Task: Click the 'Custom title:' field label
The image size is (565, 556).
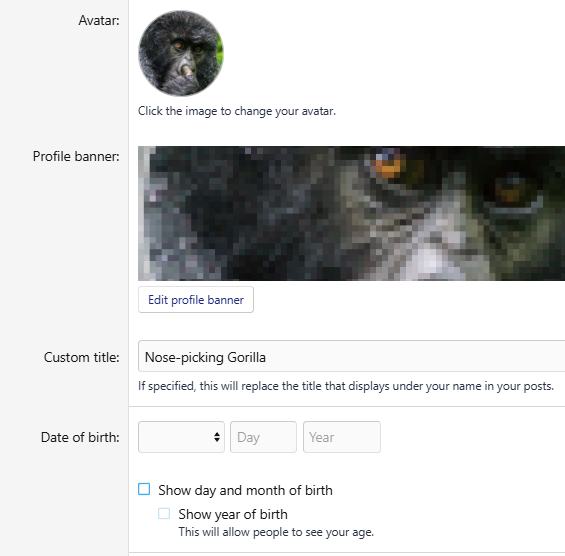Action: (81, 357)
